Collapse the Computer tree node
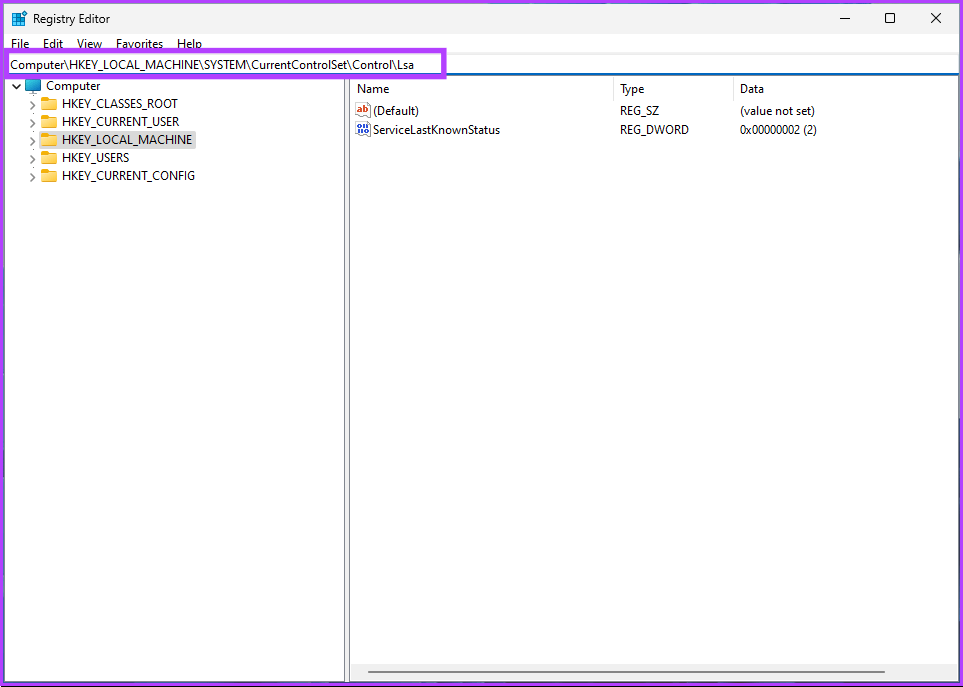 (x=17, y=87)
